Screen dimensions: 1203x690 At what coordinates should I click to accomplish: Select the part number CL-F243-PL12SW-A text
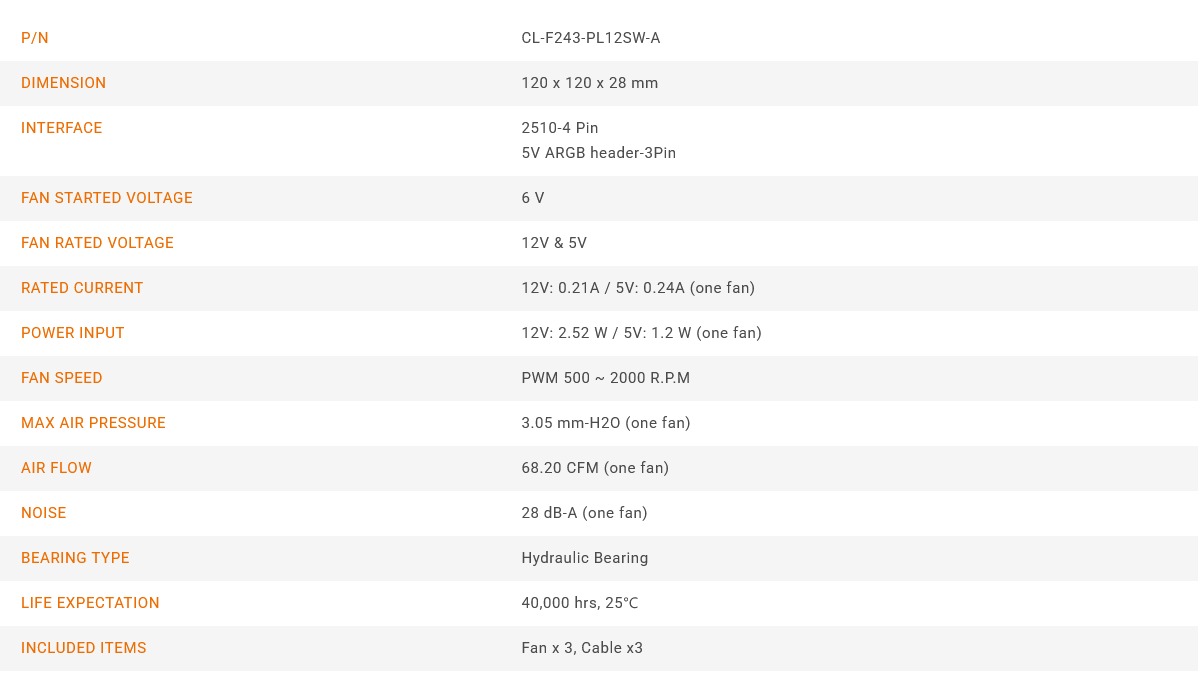pos(591,38)
